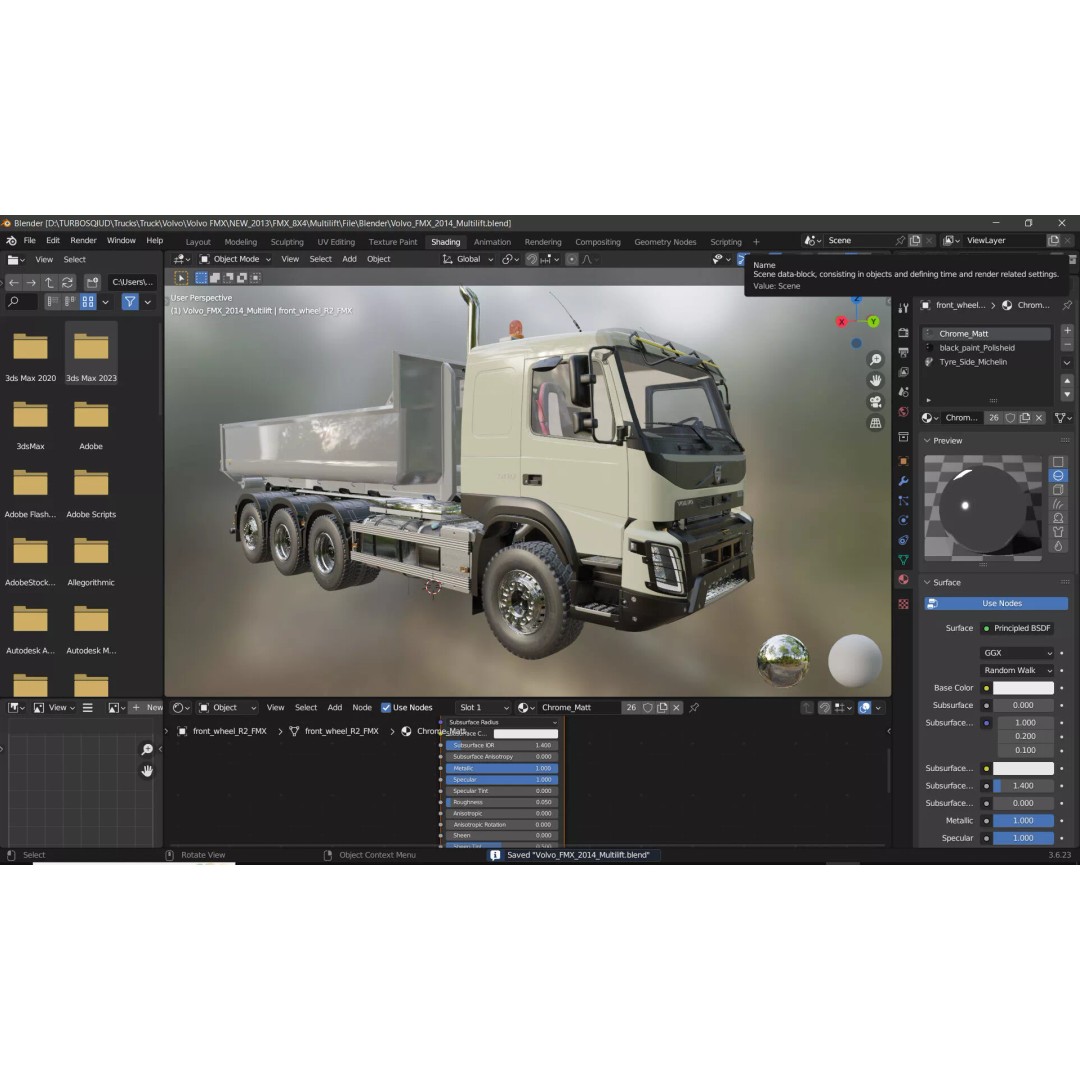The height and width of the screenshot is (1080, 1080).
Task: Unlink Chrome_Matt in properties panel
Action: coord(1039,417)
